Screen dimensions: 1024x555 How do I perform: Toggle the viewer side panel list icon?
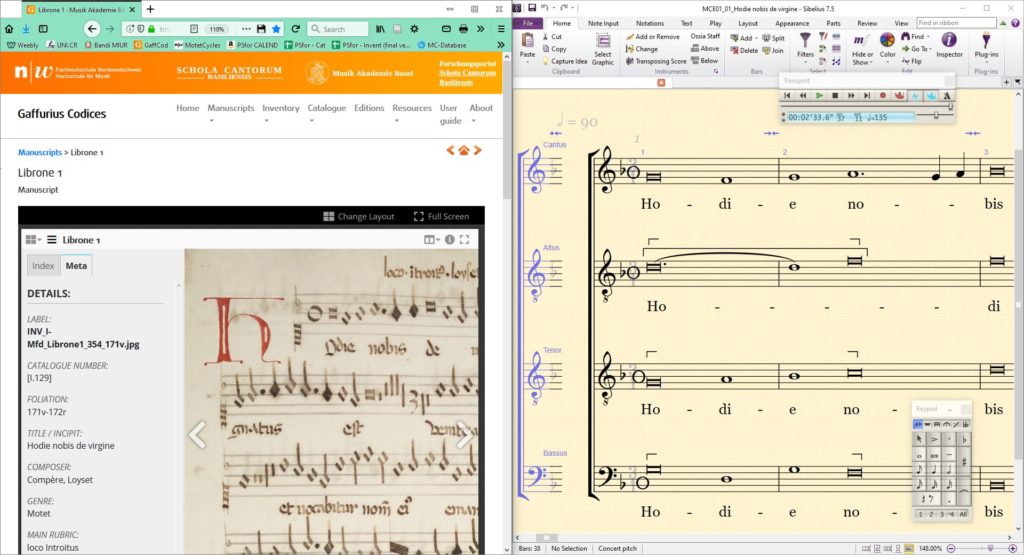pyautogui.click(x=51, y=240)
